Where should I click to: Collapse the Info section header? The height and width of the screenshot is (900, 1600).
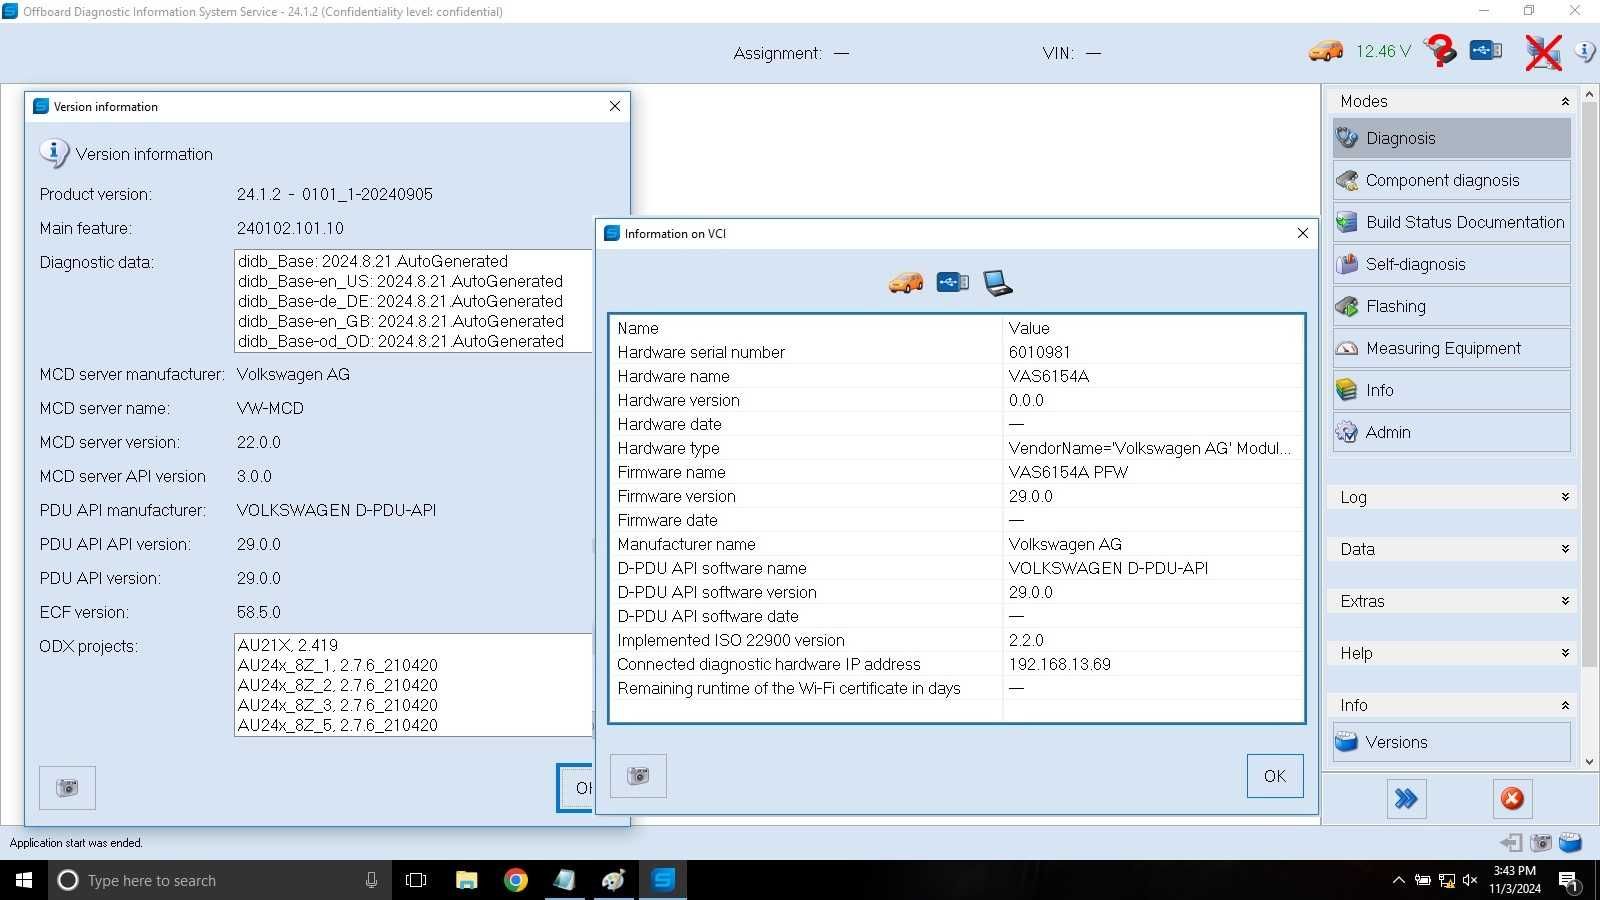(x=1451, y=705)
